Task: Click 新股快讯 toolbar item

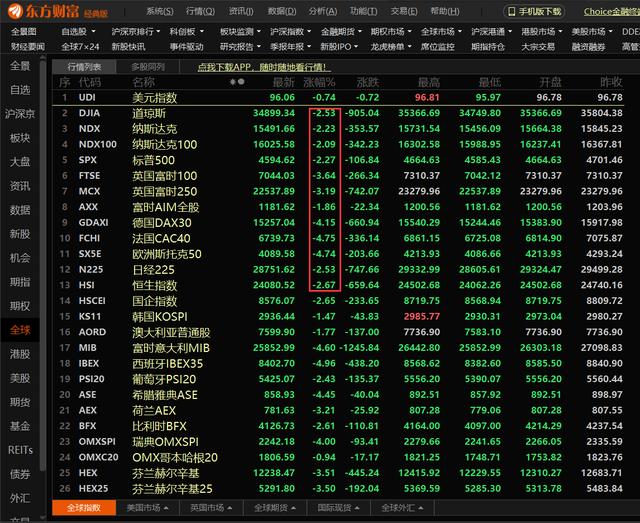Action: [128, 47]
